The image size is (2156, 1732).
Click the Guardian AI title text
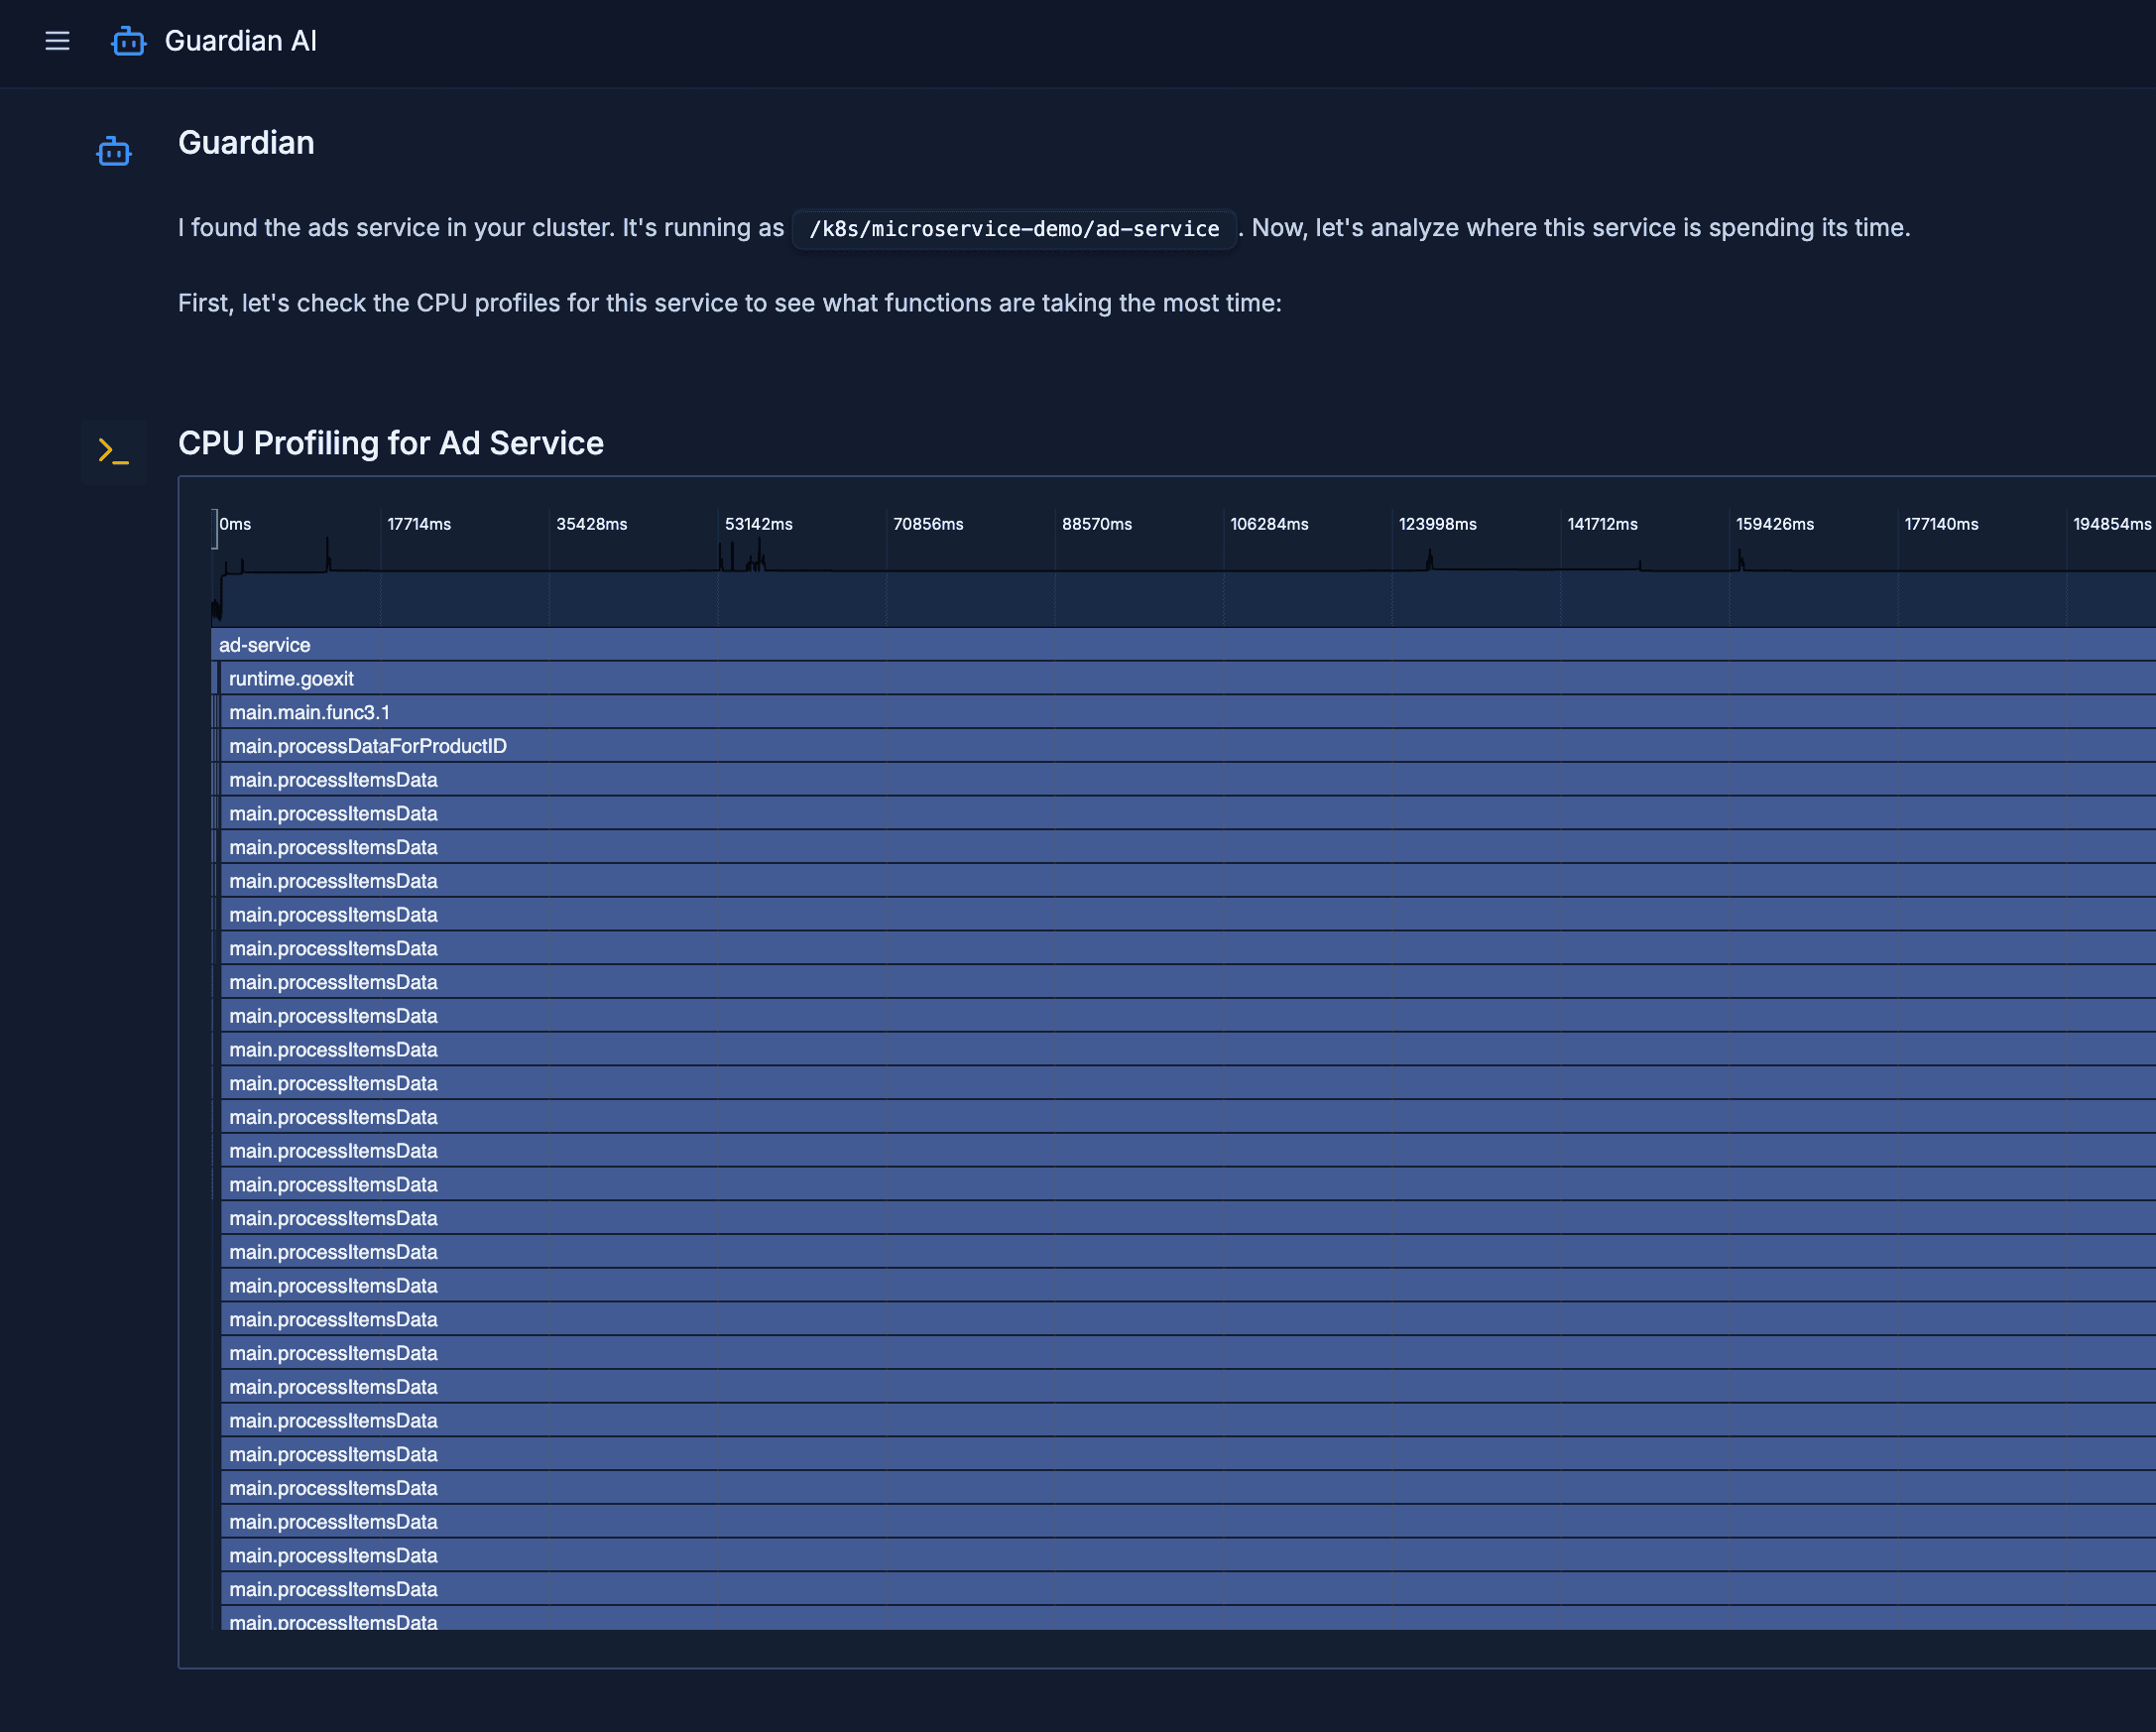[x=241, y=41]
